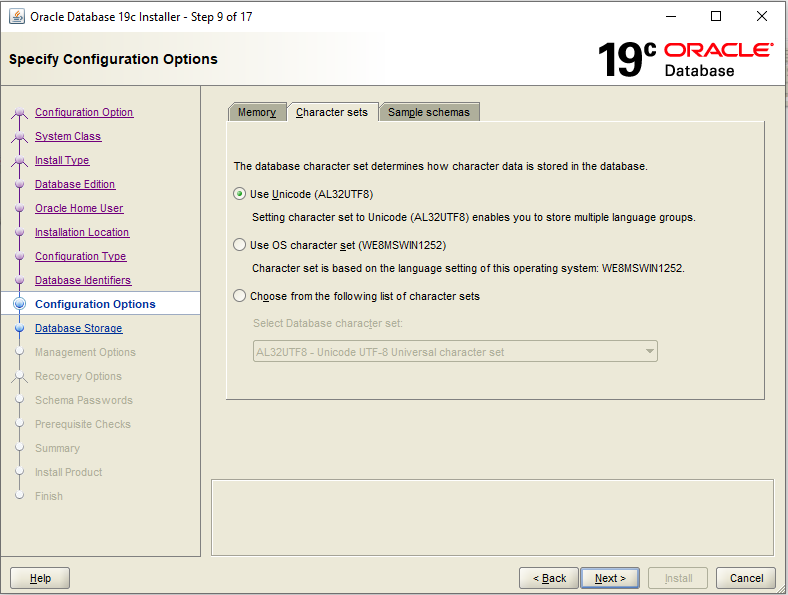Select the Use Unicode (AL32UTF8) radio button
This screenshot has width=788, height=595.
coord(239,194)
